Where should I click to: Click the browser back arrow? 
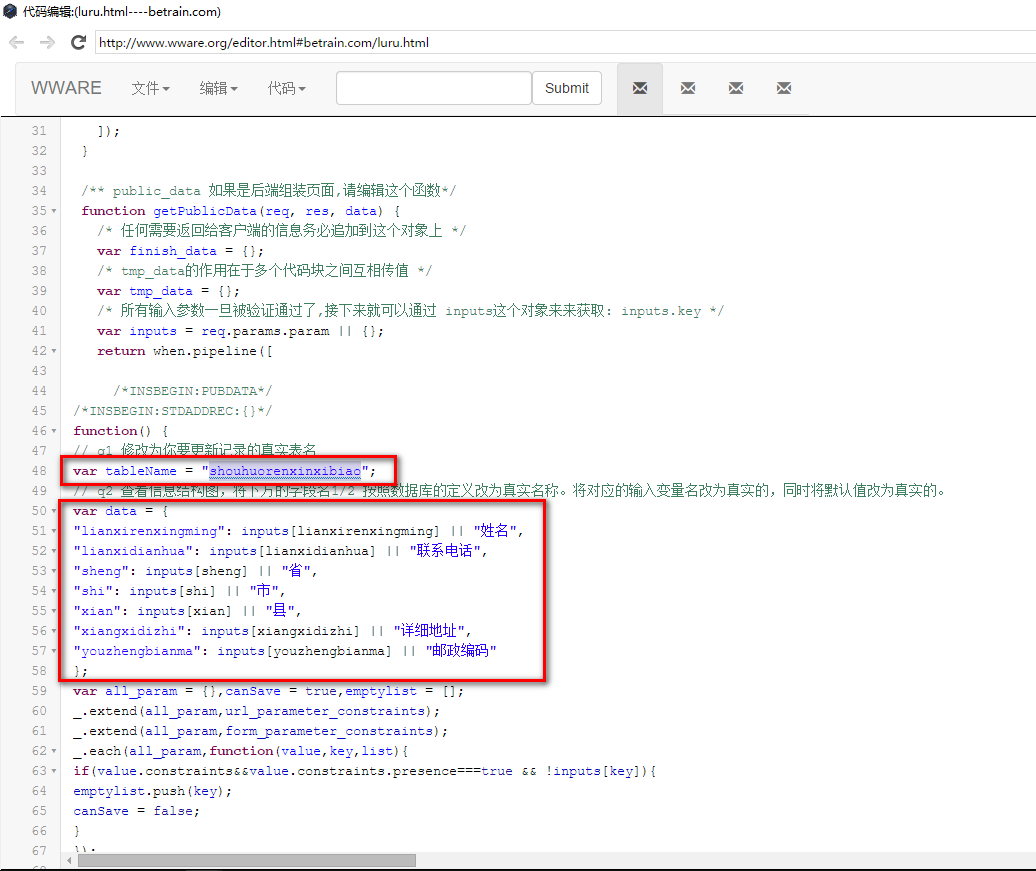click(17, 43)
